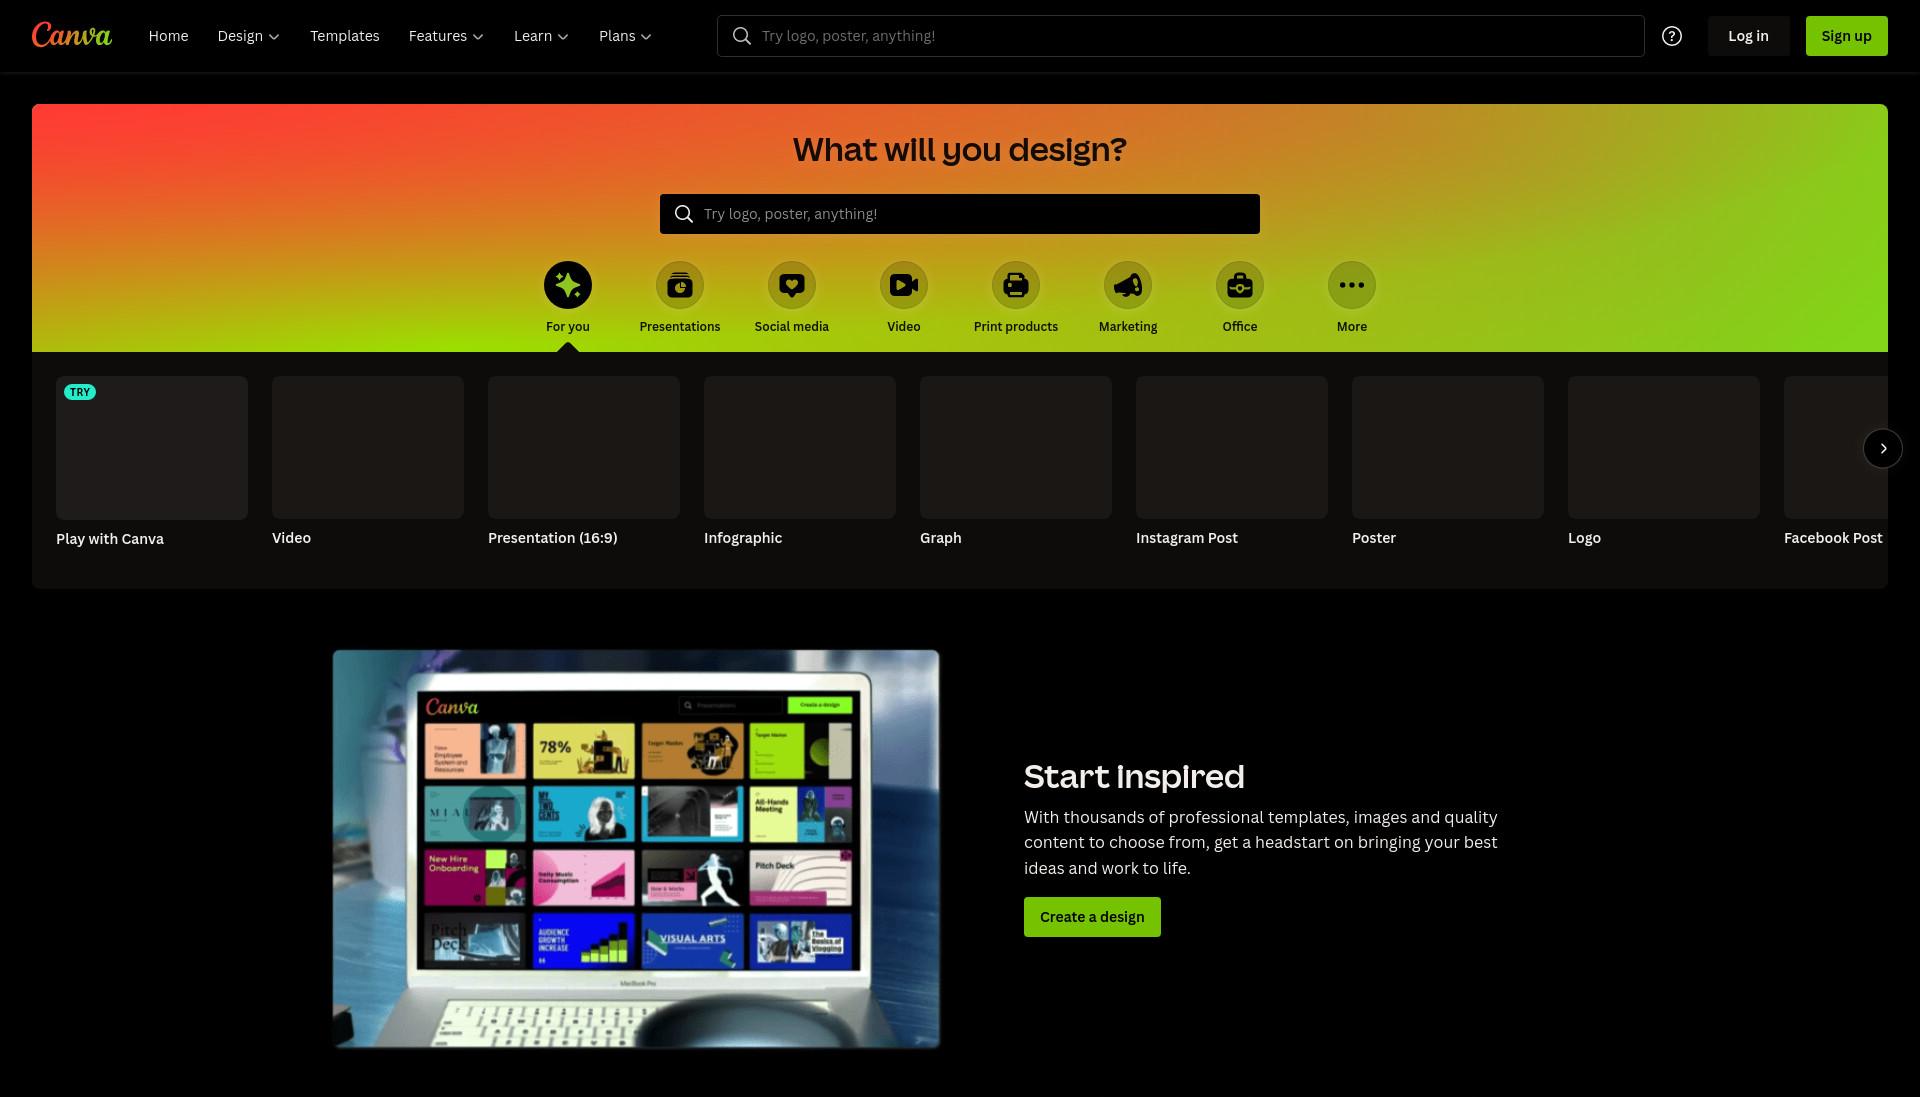This screenshot has height=1097, width=1920.
Task: Click the header search magnifier icon
Action: [x=742, y=36]
